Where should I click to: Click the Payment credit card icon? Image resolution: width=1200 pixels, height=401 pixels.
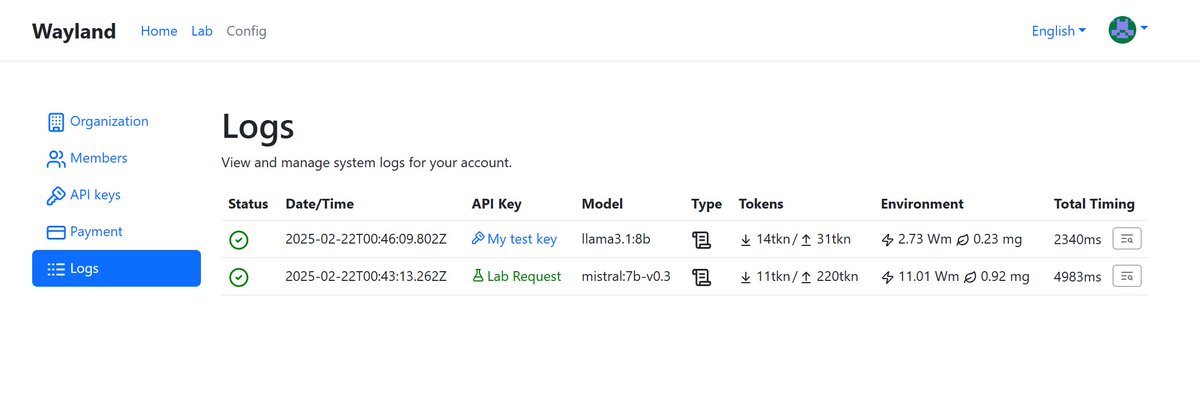tap(56, 232)
